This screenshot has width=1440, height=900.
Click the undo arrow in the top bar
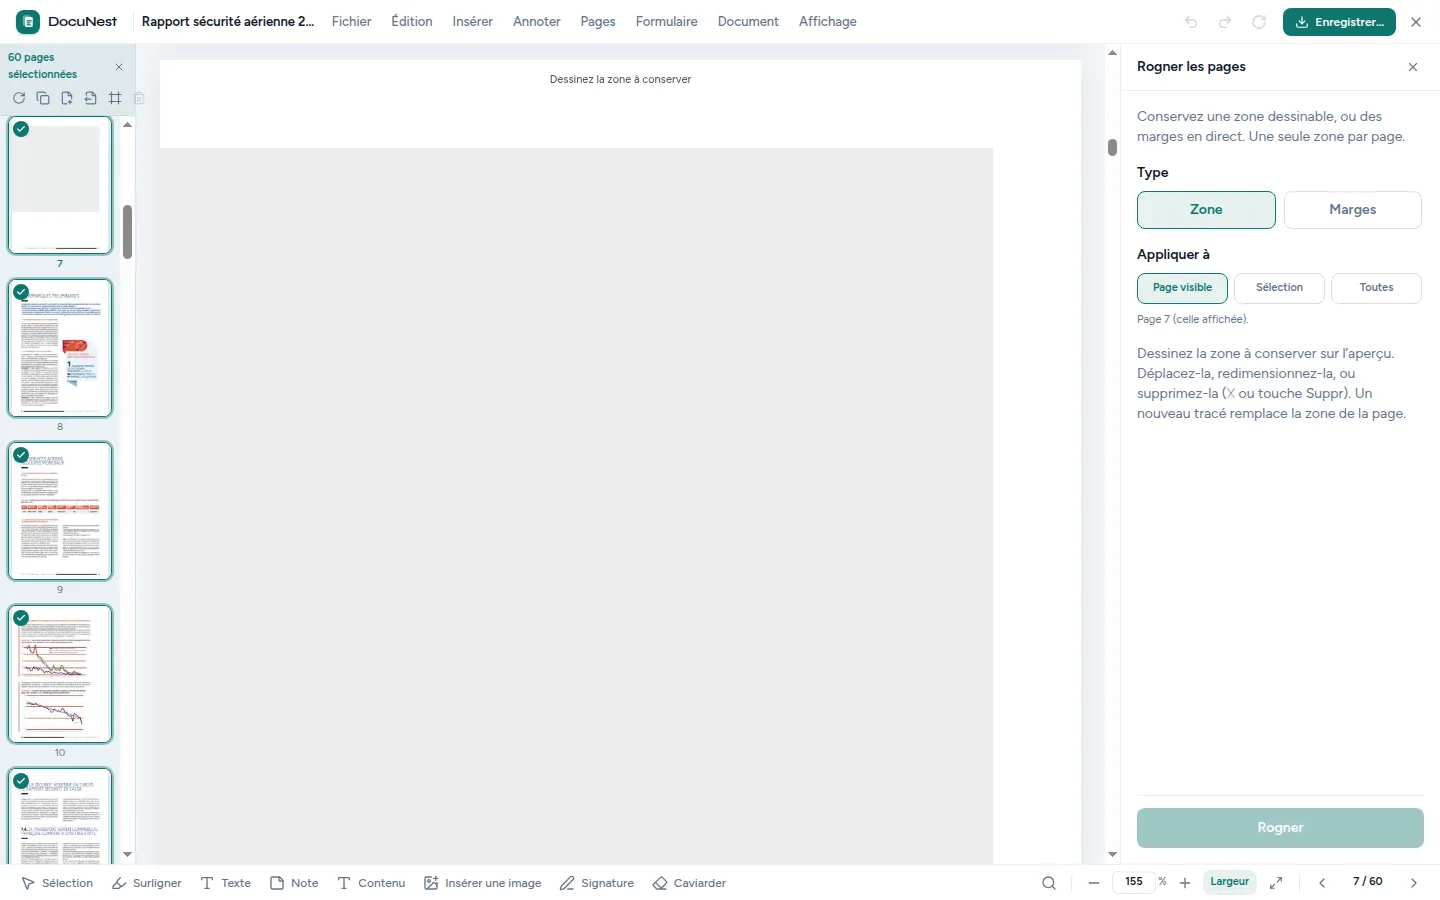coord(1191,22)
